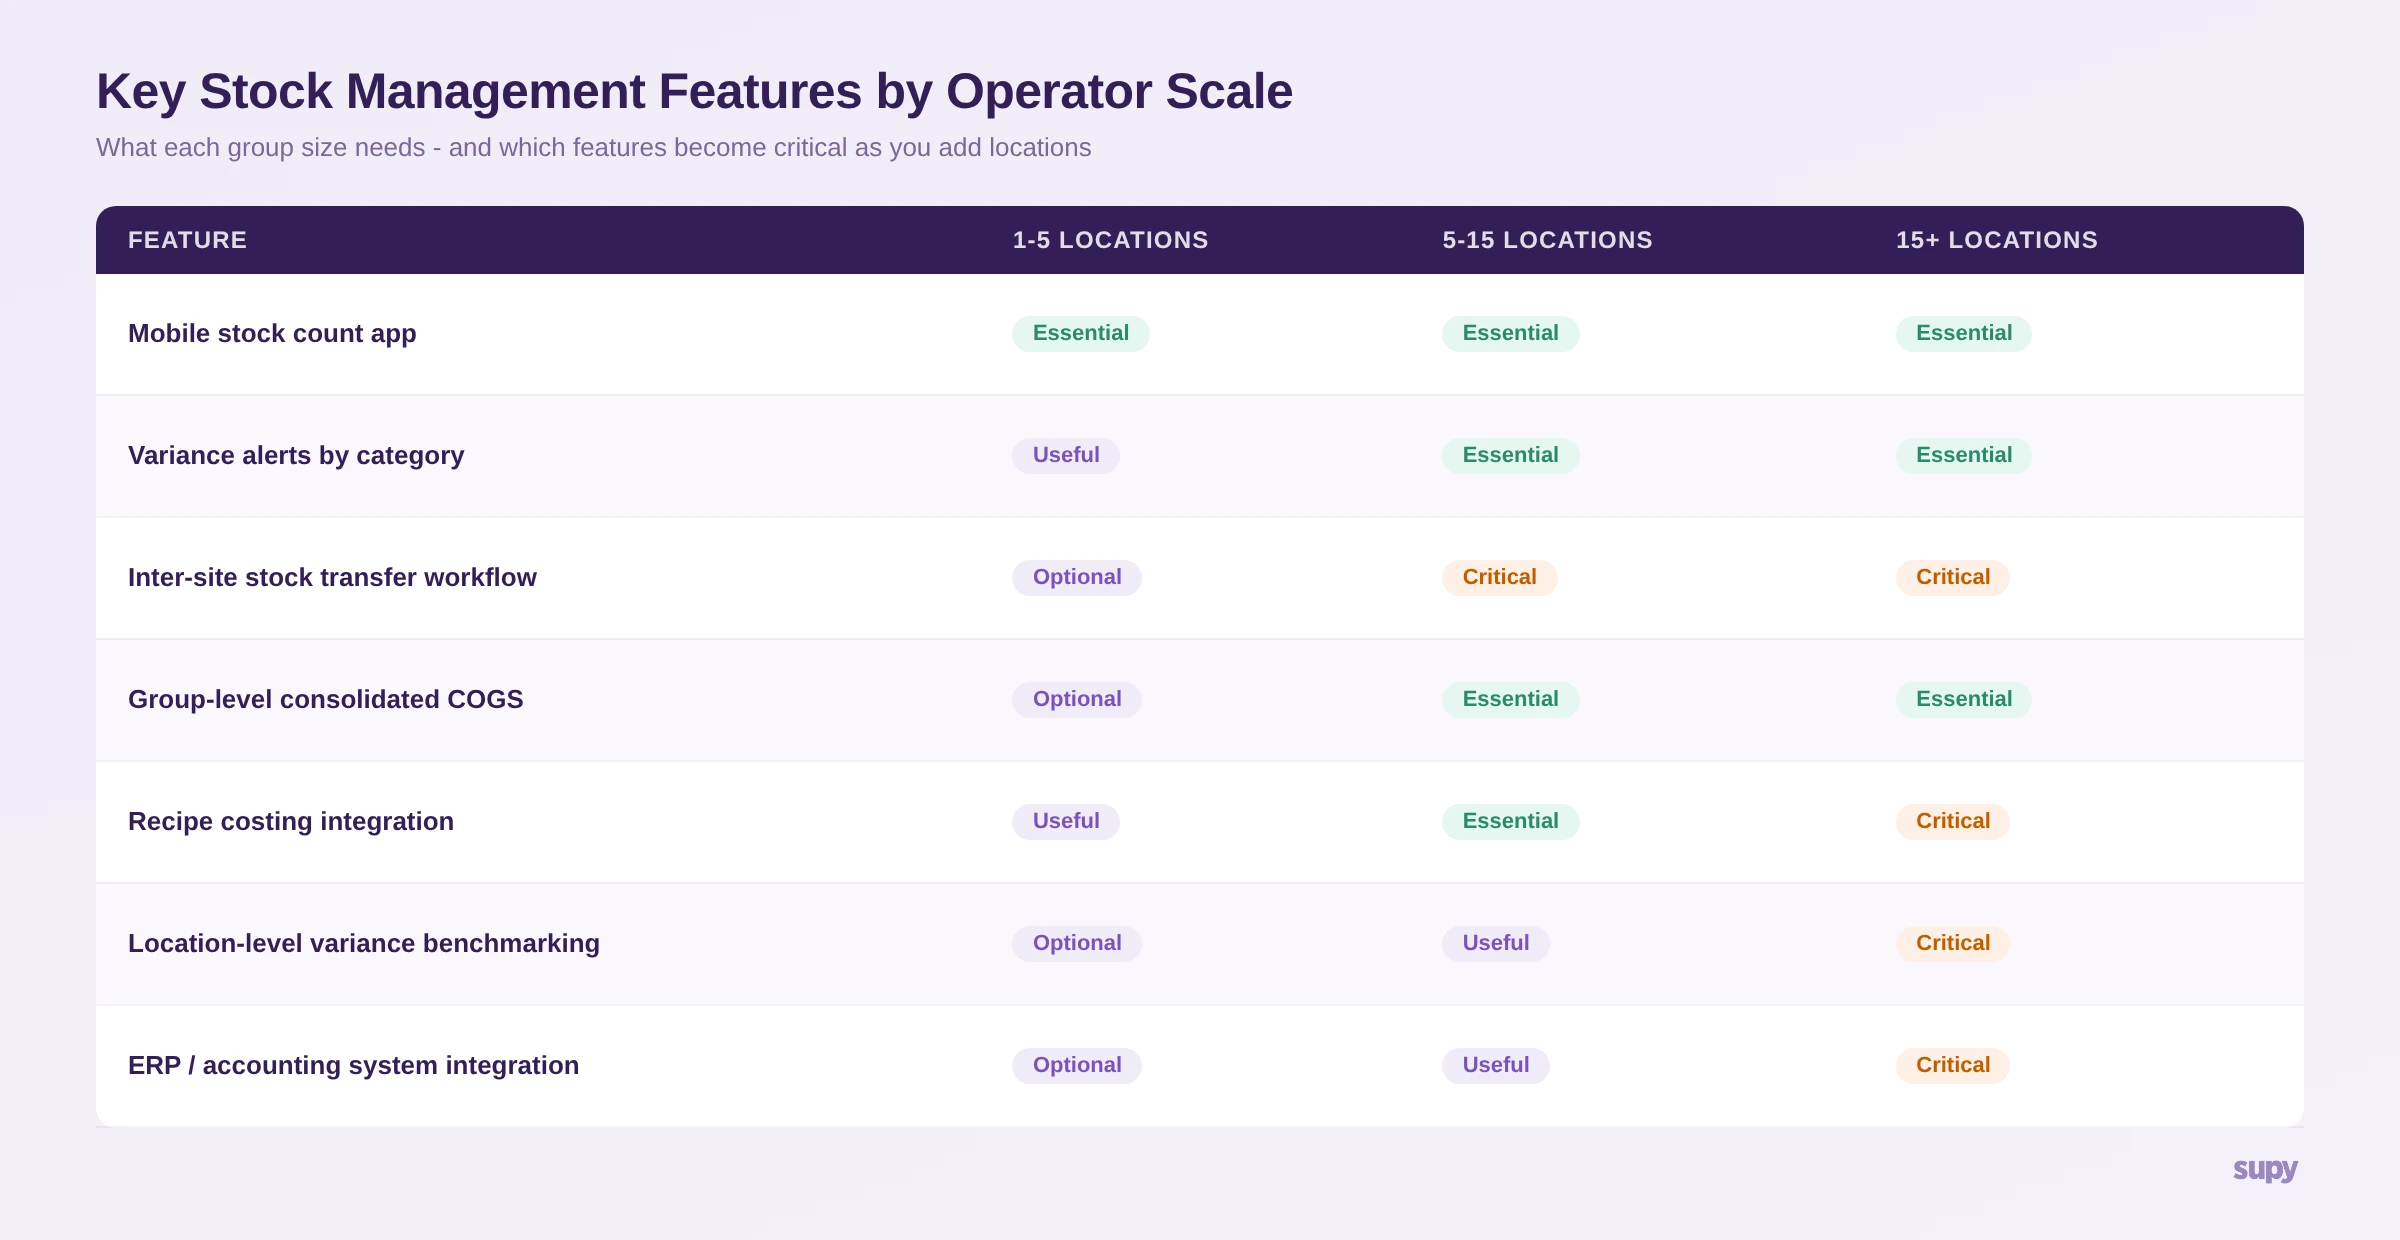Select the Useful badge under 1-5 Locations for Variance alerts
Screen dimensions: 2400x1240
pyautogui.click(x=1064, y=455)
